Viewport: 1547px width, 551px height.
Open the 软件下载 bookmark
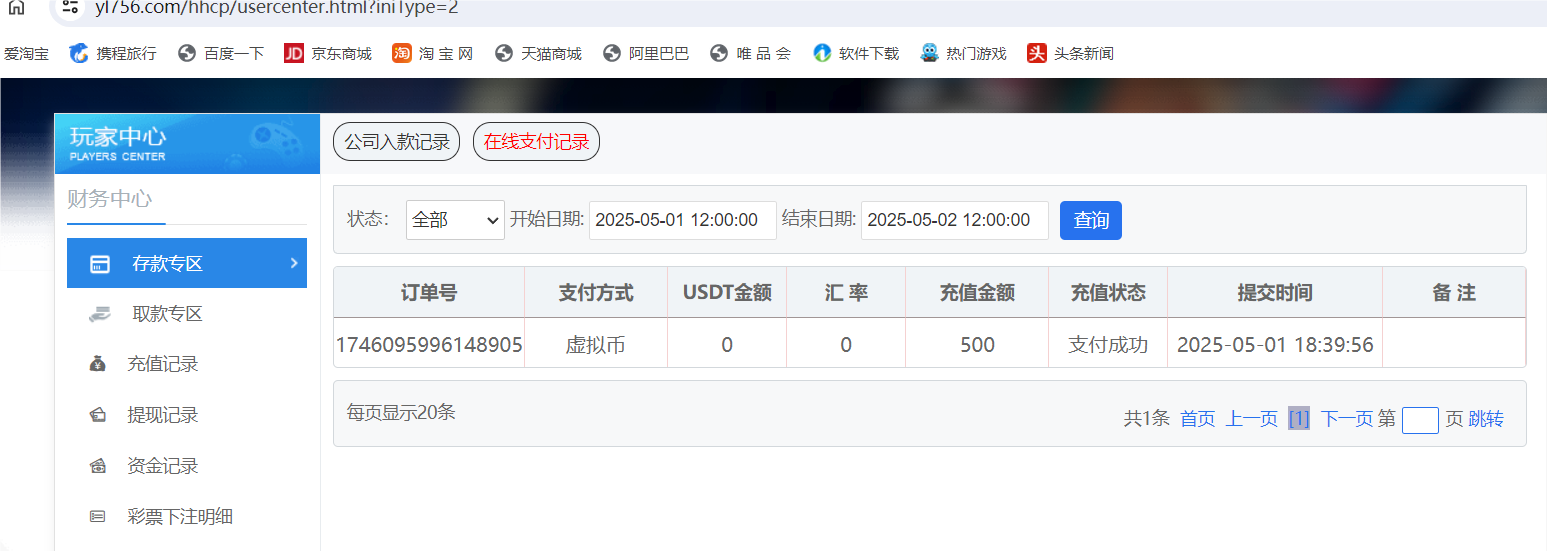[x=856, y=53]
